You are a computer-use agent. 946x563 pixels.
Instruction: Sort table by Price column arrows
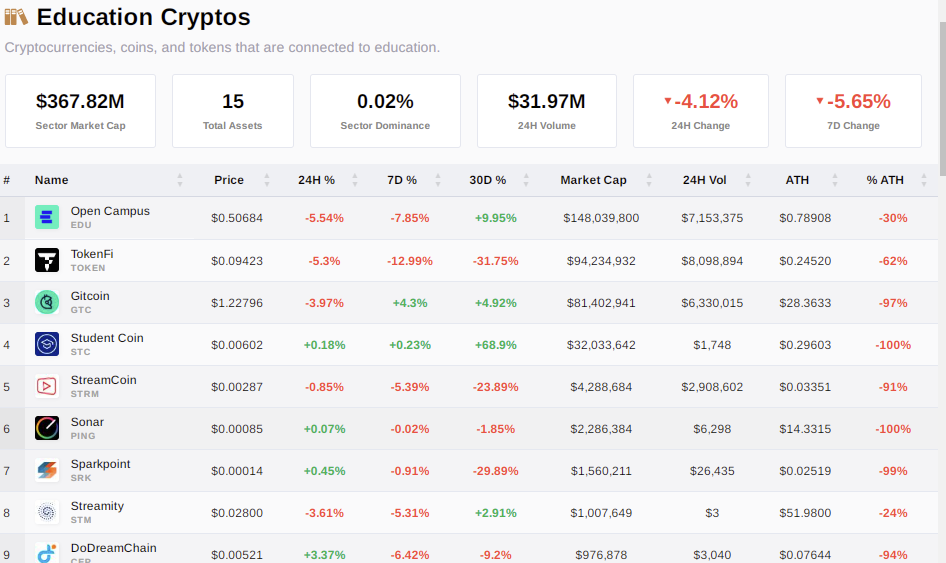(x=267, y=180)
